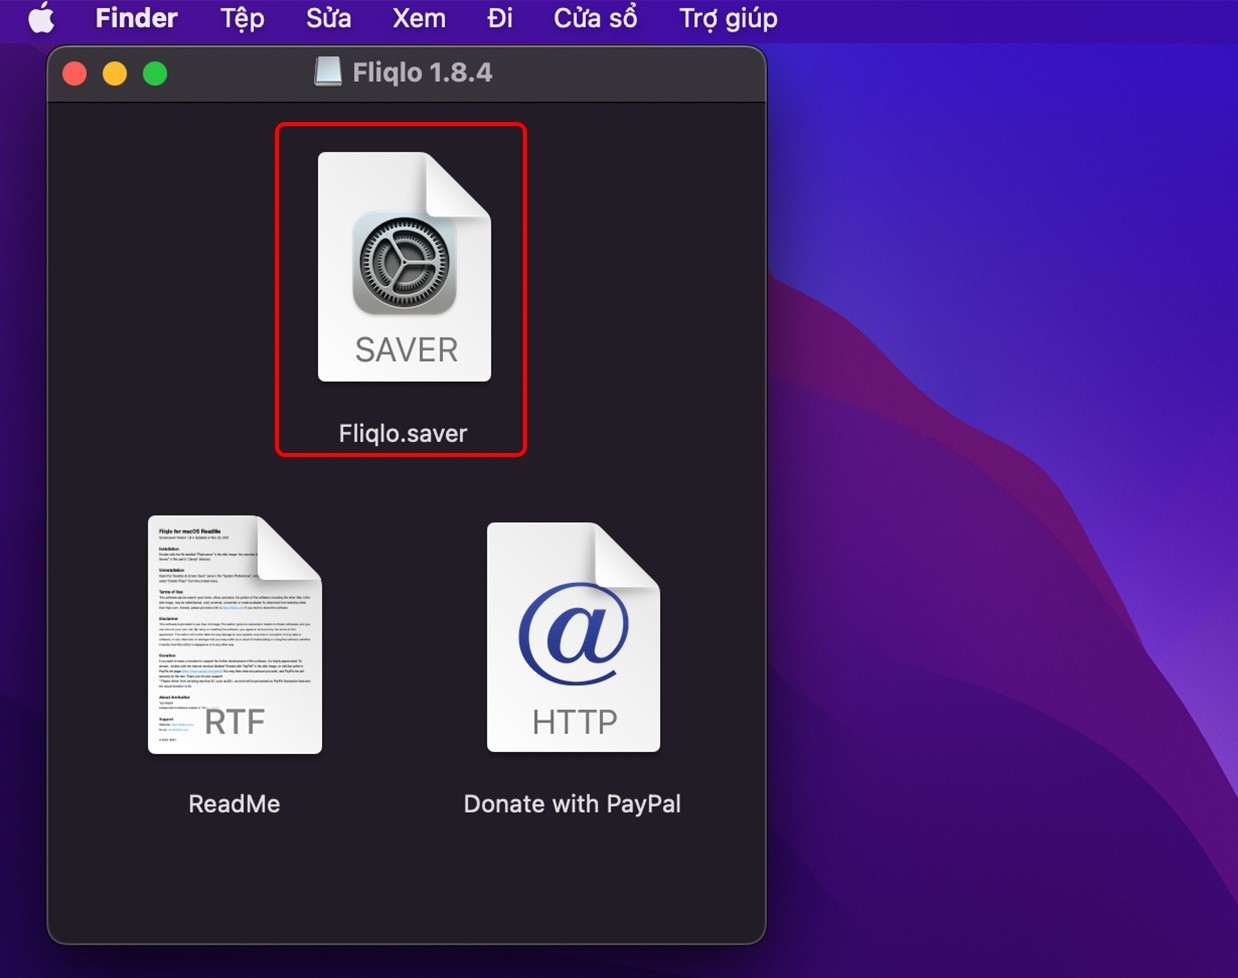
Task: Click the ReadMe file name label
Action: 234,804
